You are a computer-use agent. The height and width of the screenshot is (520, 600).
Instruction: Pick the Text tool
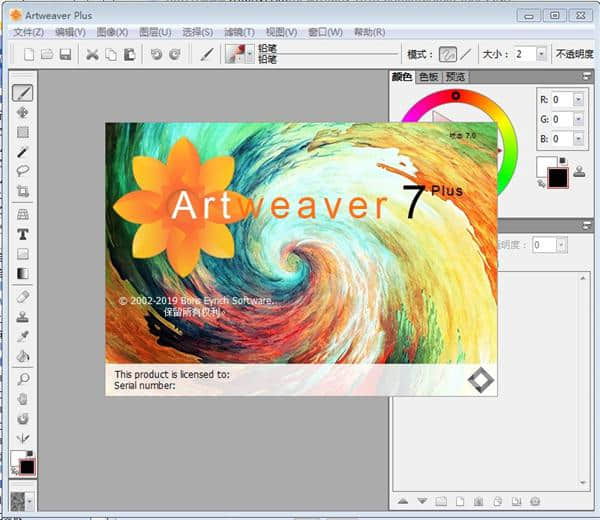click(x=22, y=234)
